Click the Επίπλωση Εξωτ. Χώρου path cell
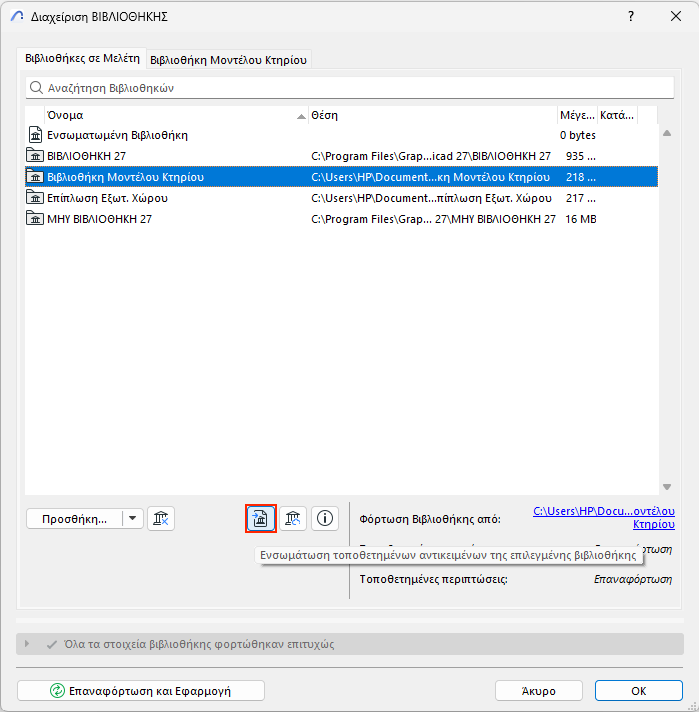 [x=431, y=198]
